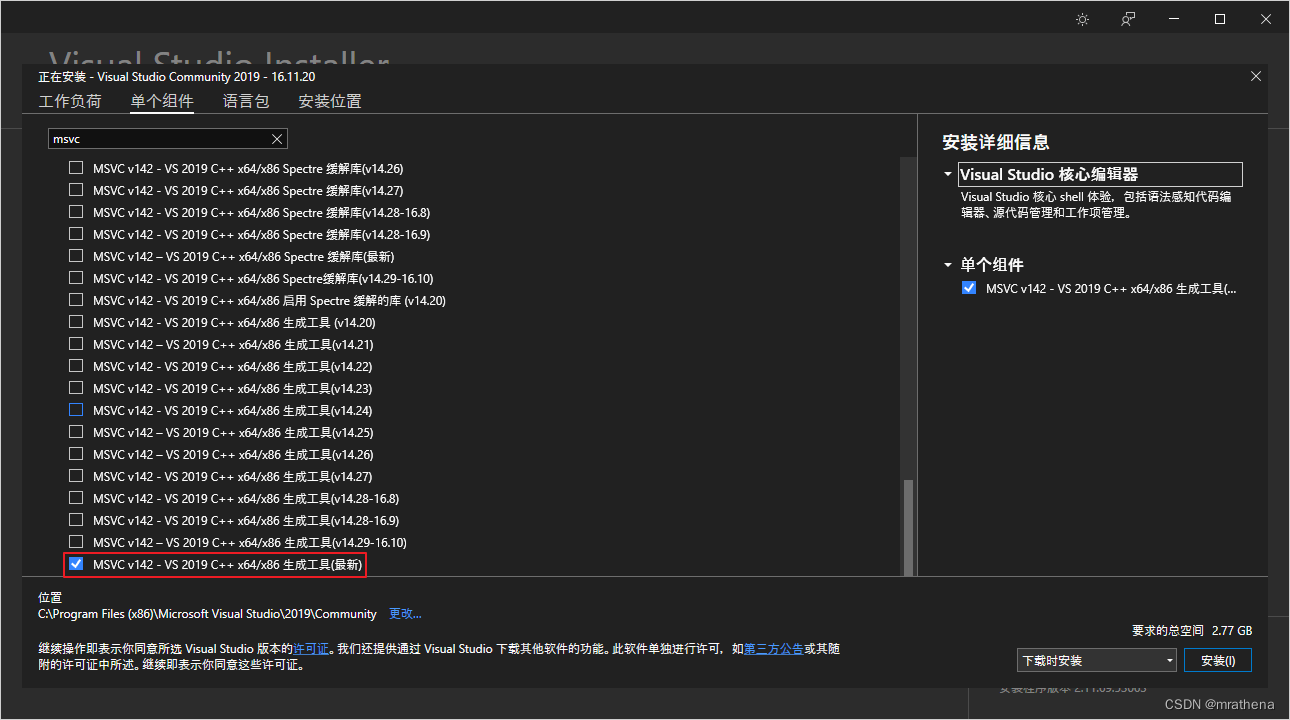Switch to the 安装位置 tab

pos(330,101)
